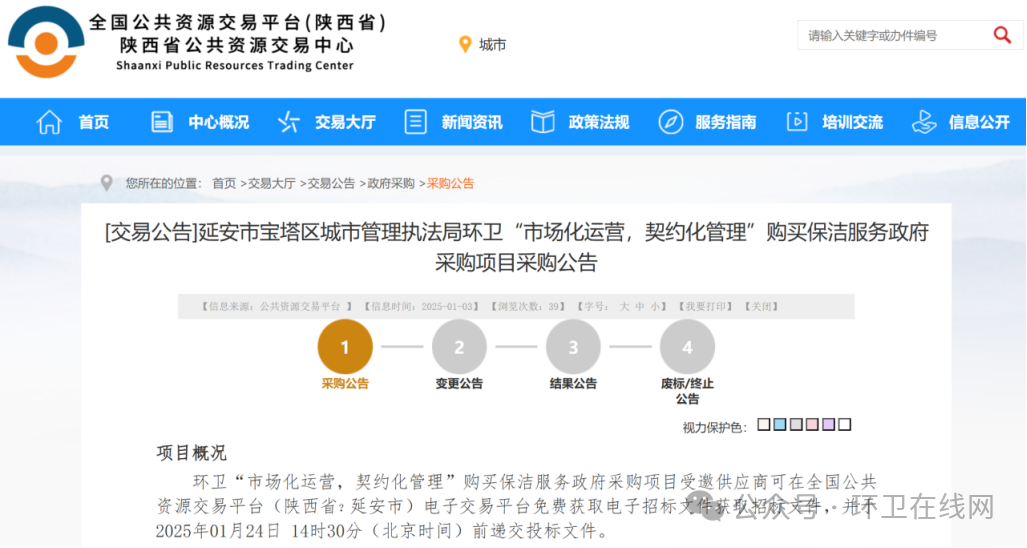This screenshot has height=548, width=1027.
Task: Select step 3 结果公告 circle
Action: click(x=573, y=347)
